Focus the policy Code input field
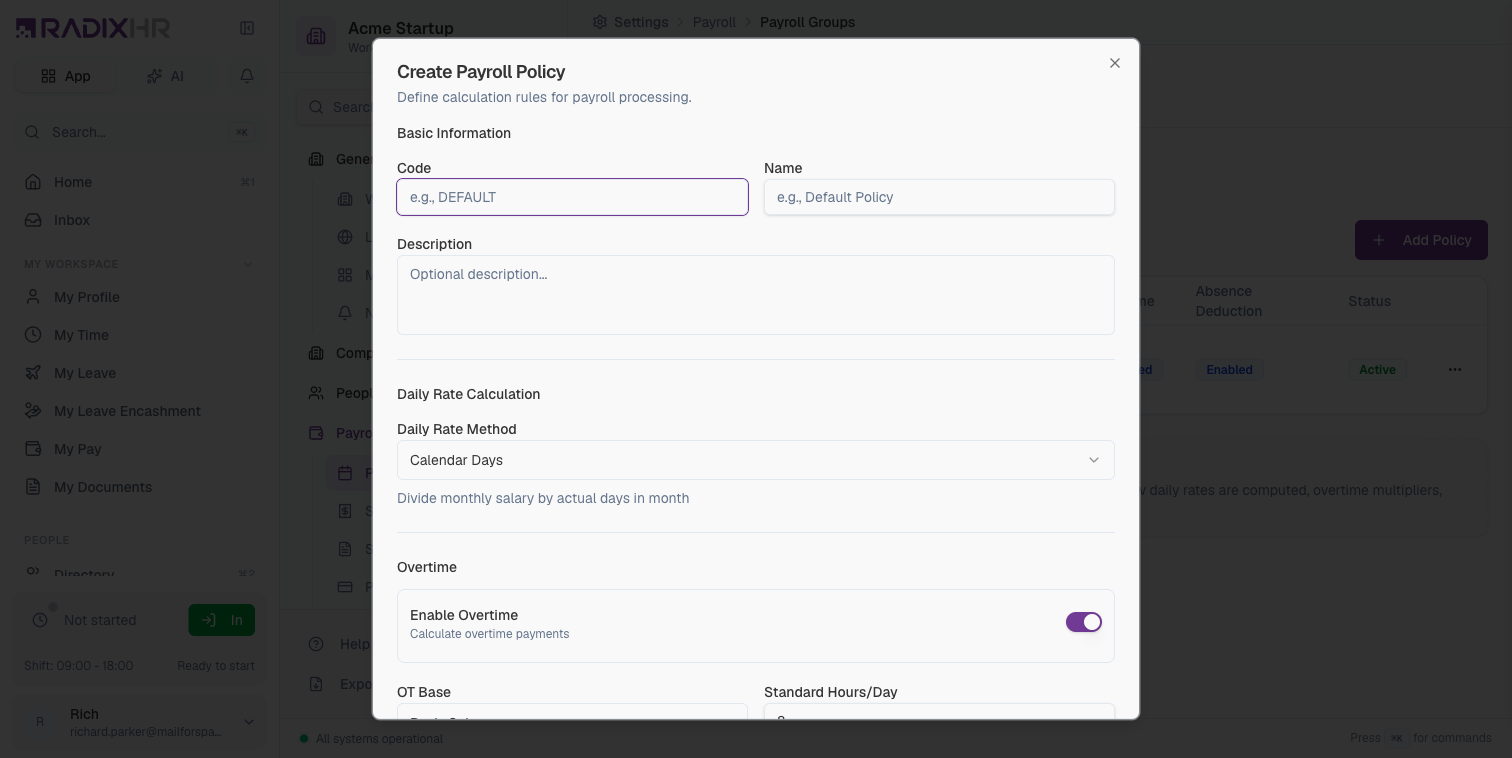Viewport: 1512px width, 758px height. 572,197
